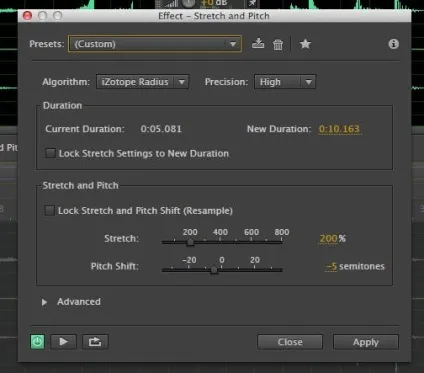Screen dimensions: 424x373
Task: Edit the New Duration value 0:10.163
Action: (x=339, y=129)
